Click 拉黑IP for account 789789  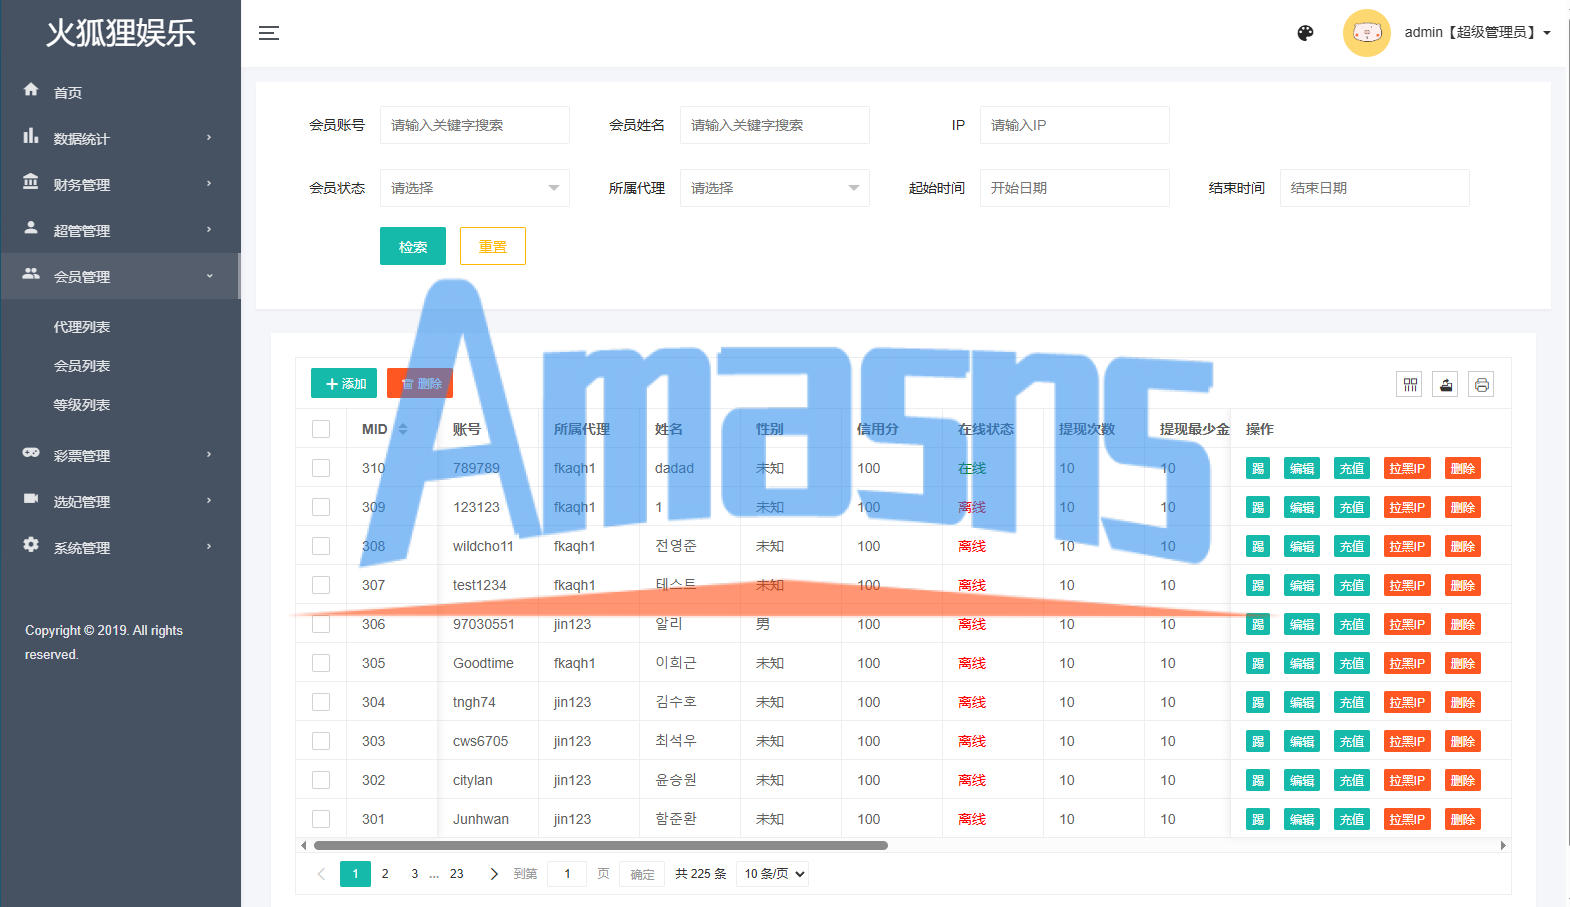[1407, 468]
